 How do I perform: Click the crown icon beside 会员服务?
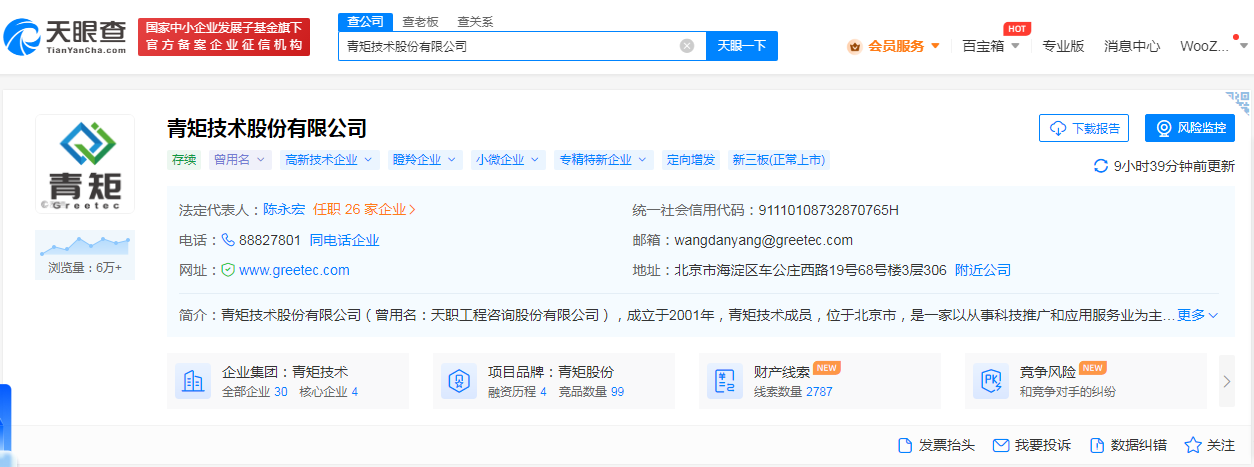pyautogui.click(x=855, y=46)
